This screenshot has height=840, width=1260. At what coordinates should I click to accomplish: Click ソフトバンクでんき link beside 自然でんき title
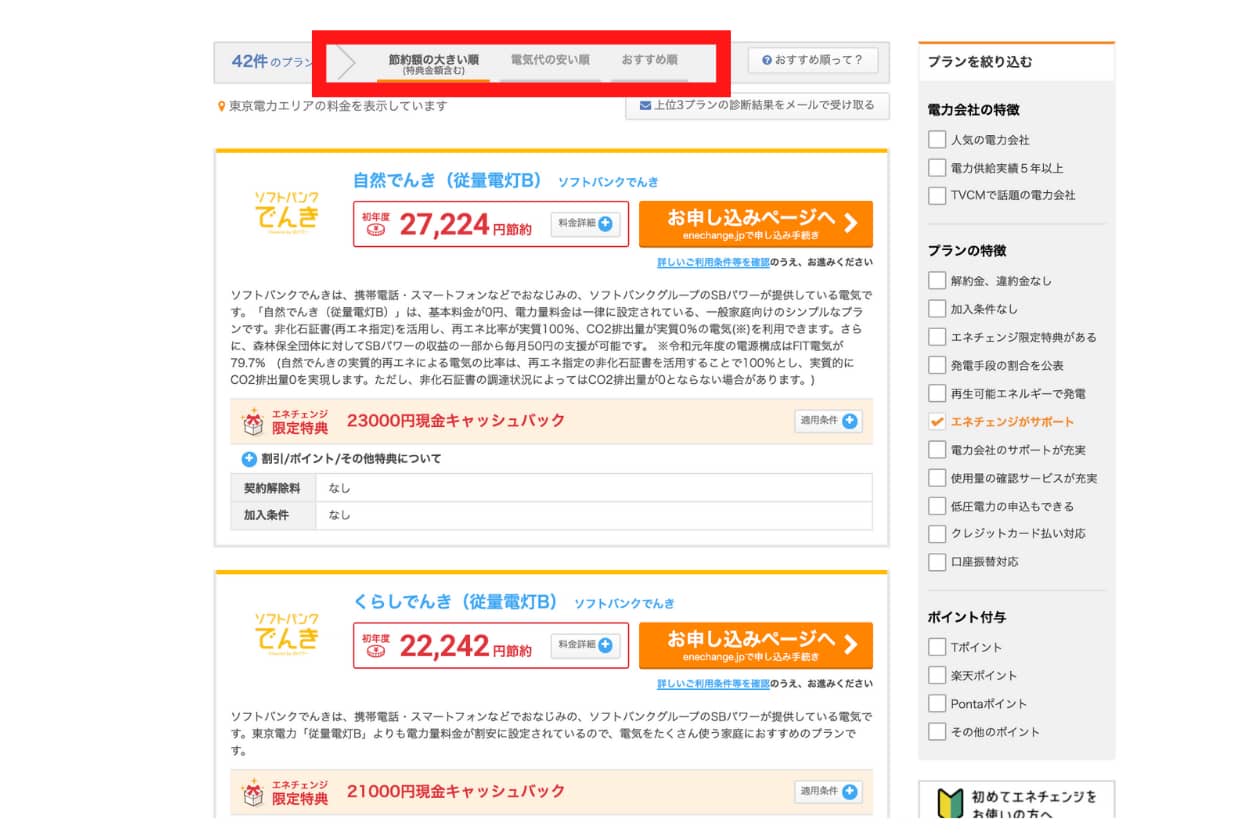click(608, 182)
